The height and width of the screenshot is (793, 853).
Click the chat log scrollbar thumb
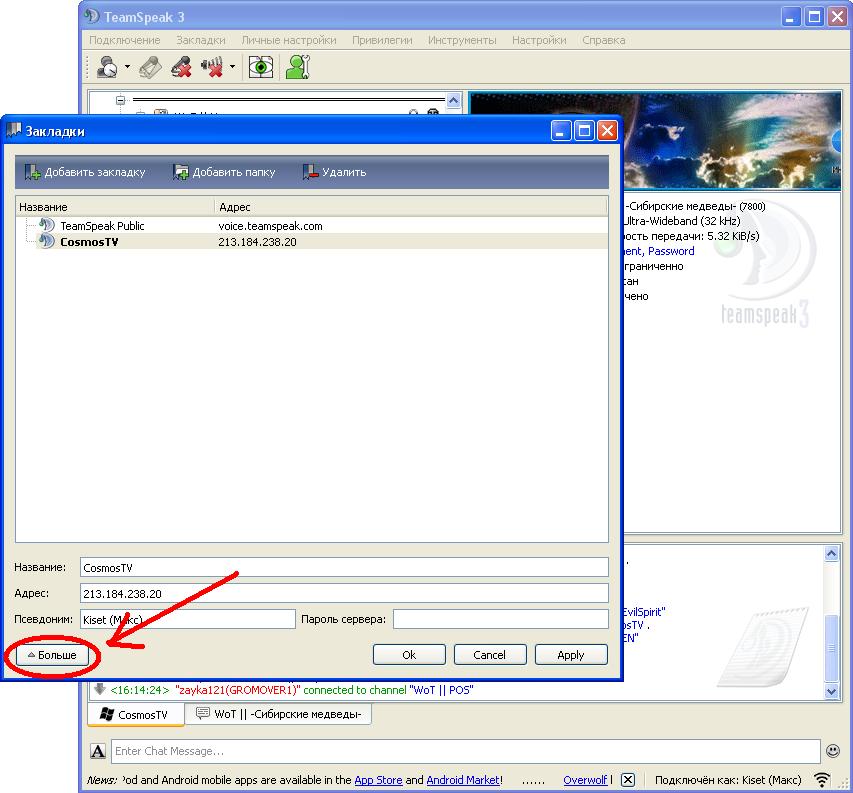click(x=831, y=647)
